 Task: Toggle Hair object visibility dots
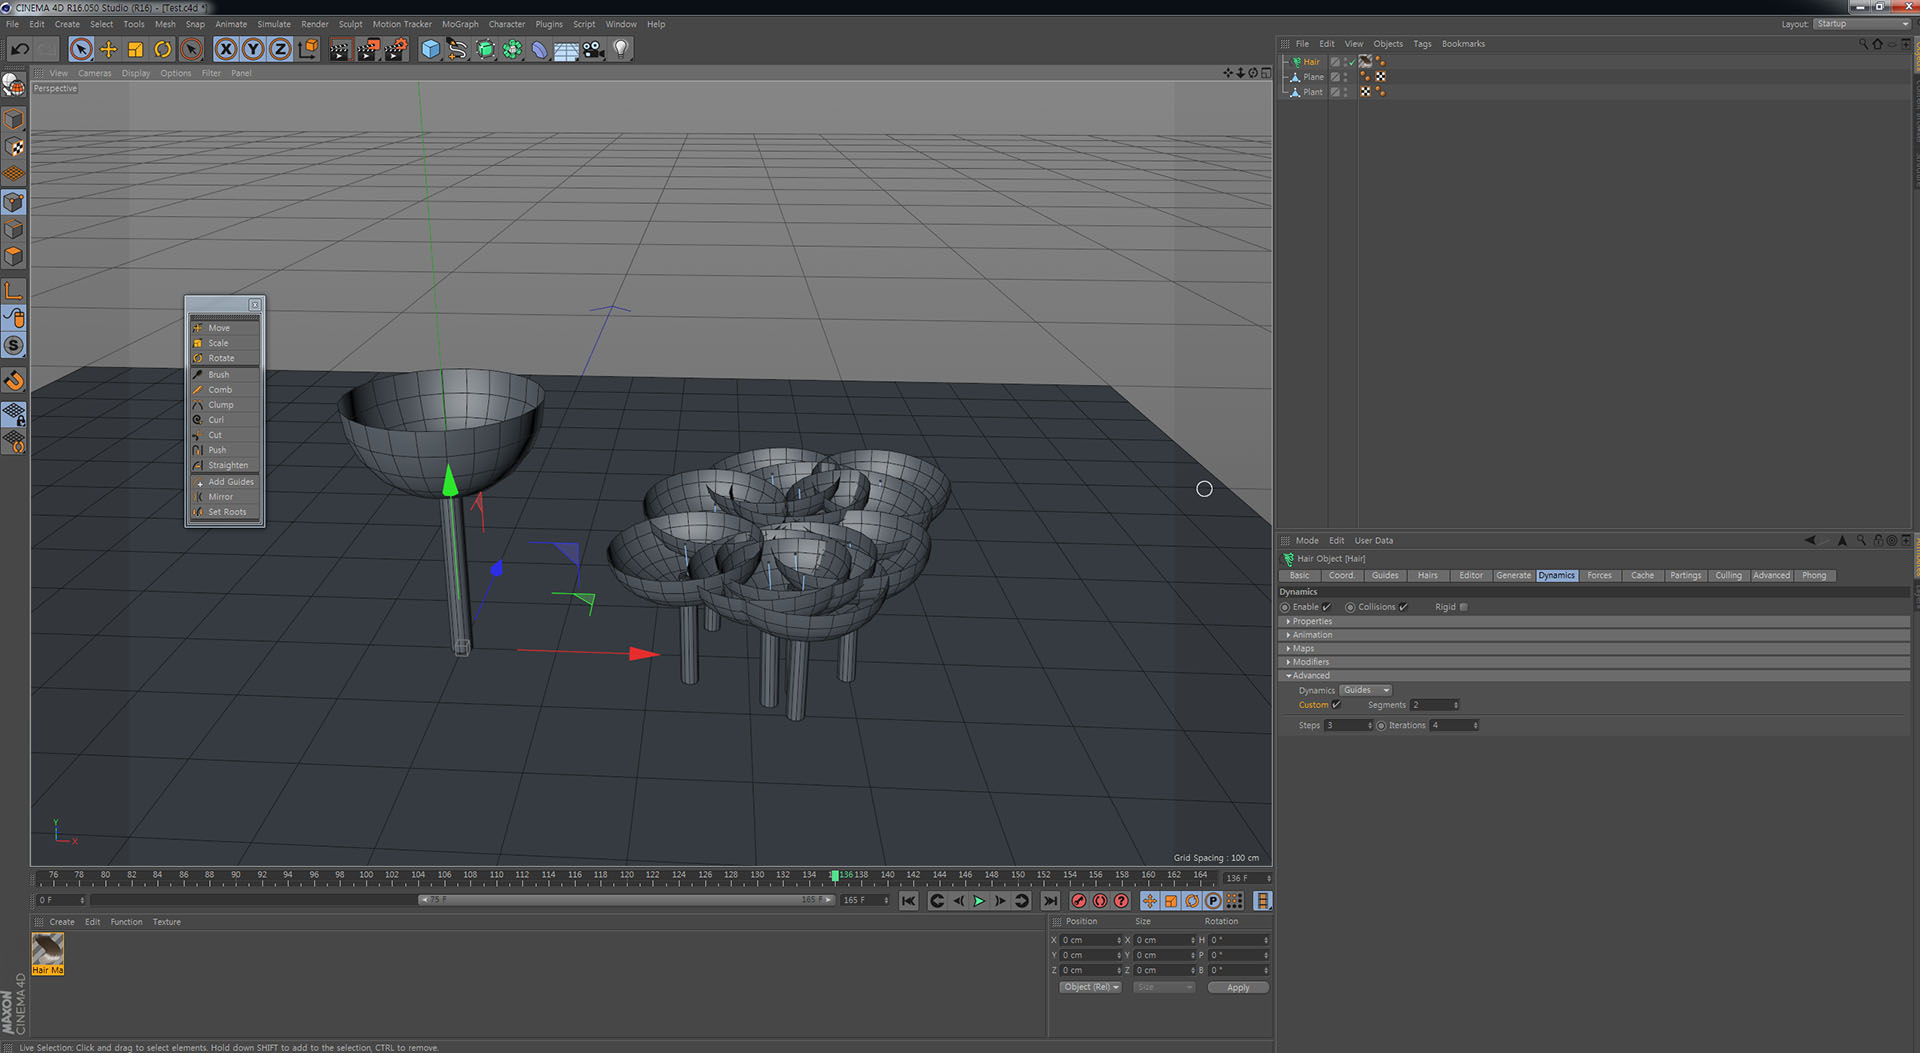(1345, 62)
